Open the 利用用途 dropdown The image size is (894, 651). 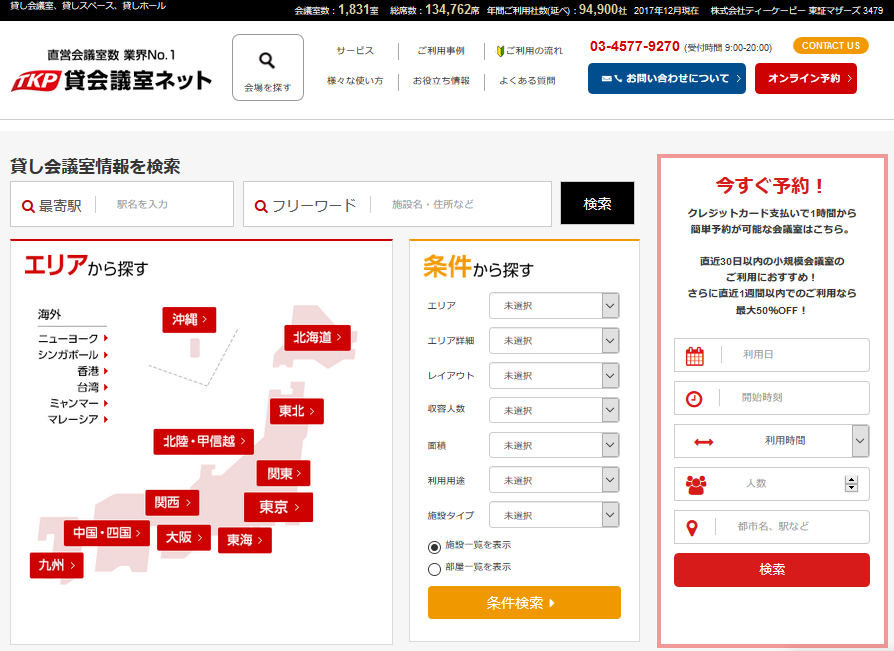pos(554,480)
